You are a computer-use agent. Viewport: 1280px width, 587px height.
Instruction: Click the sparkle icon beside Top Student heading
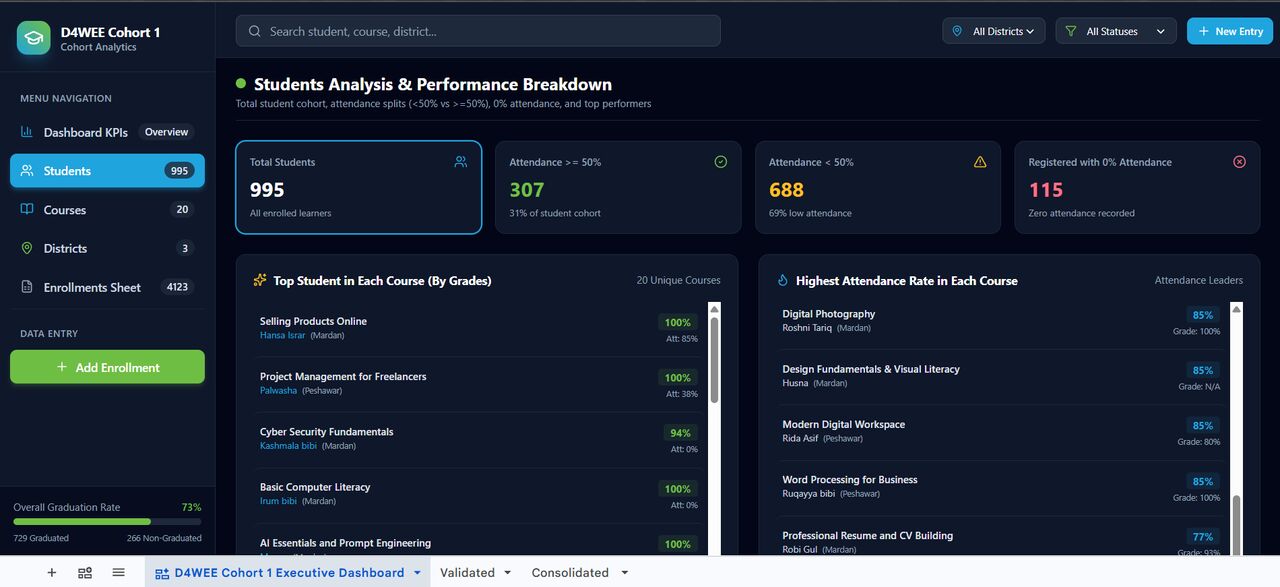260,280
